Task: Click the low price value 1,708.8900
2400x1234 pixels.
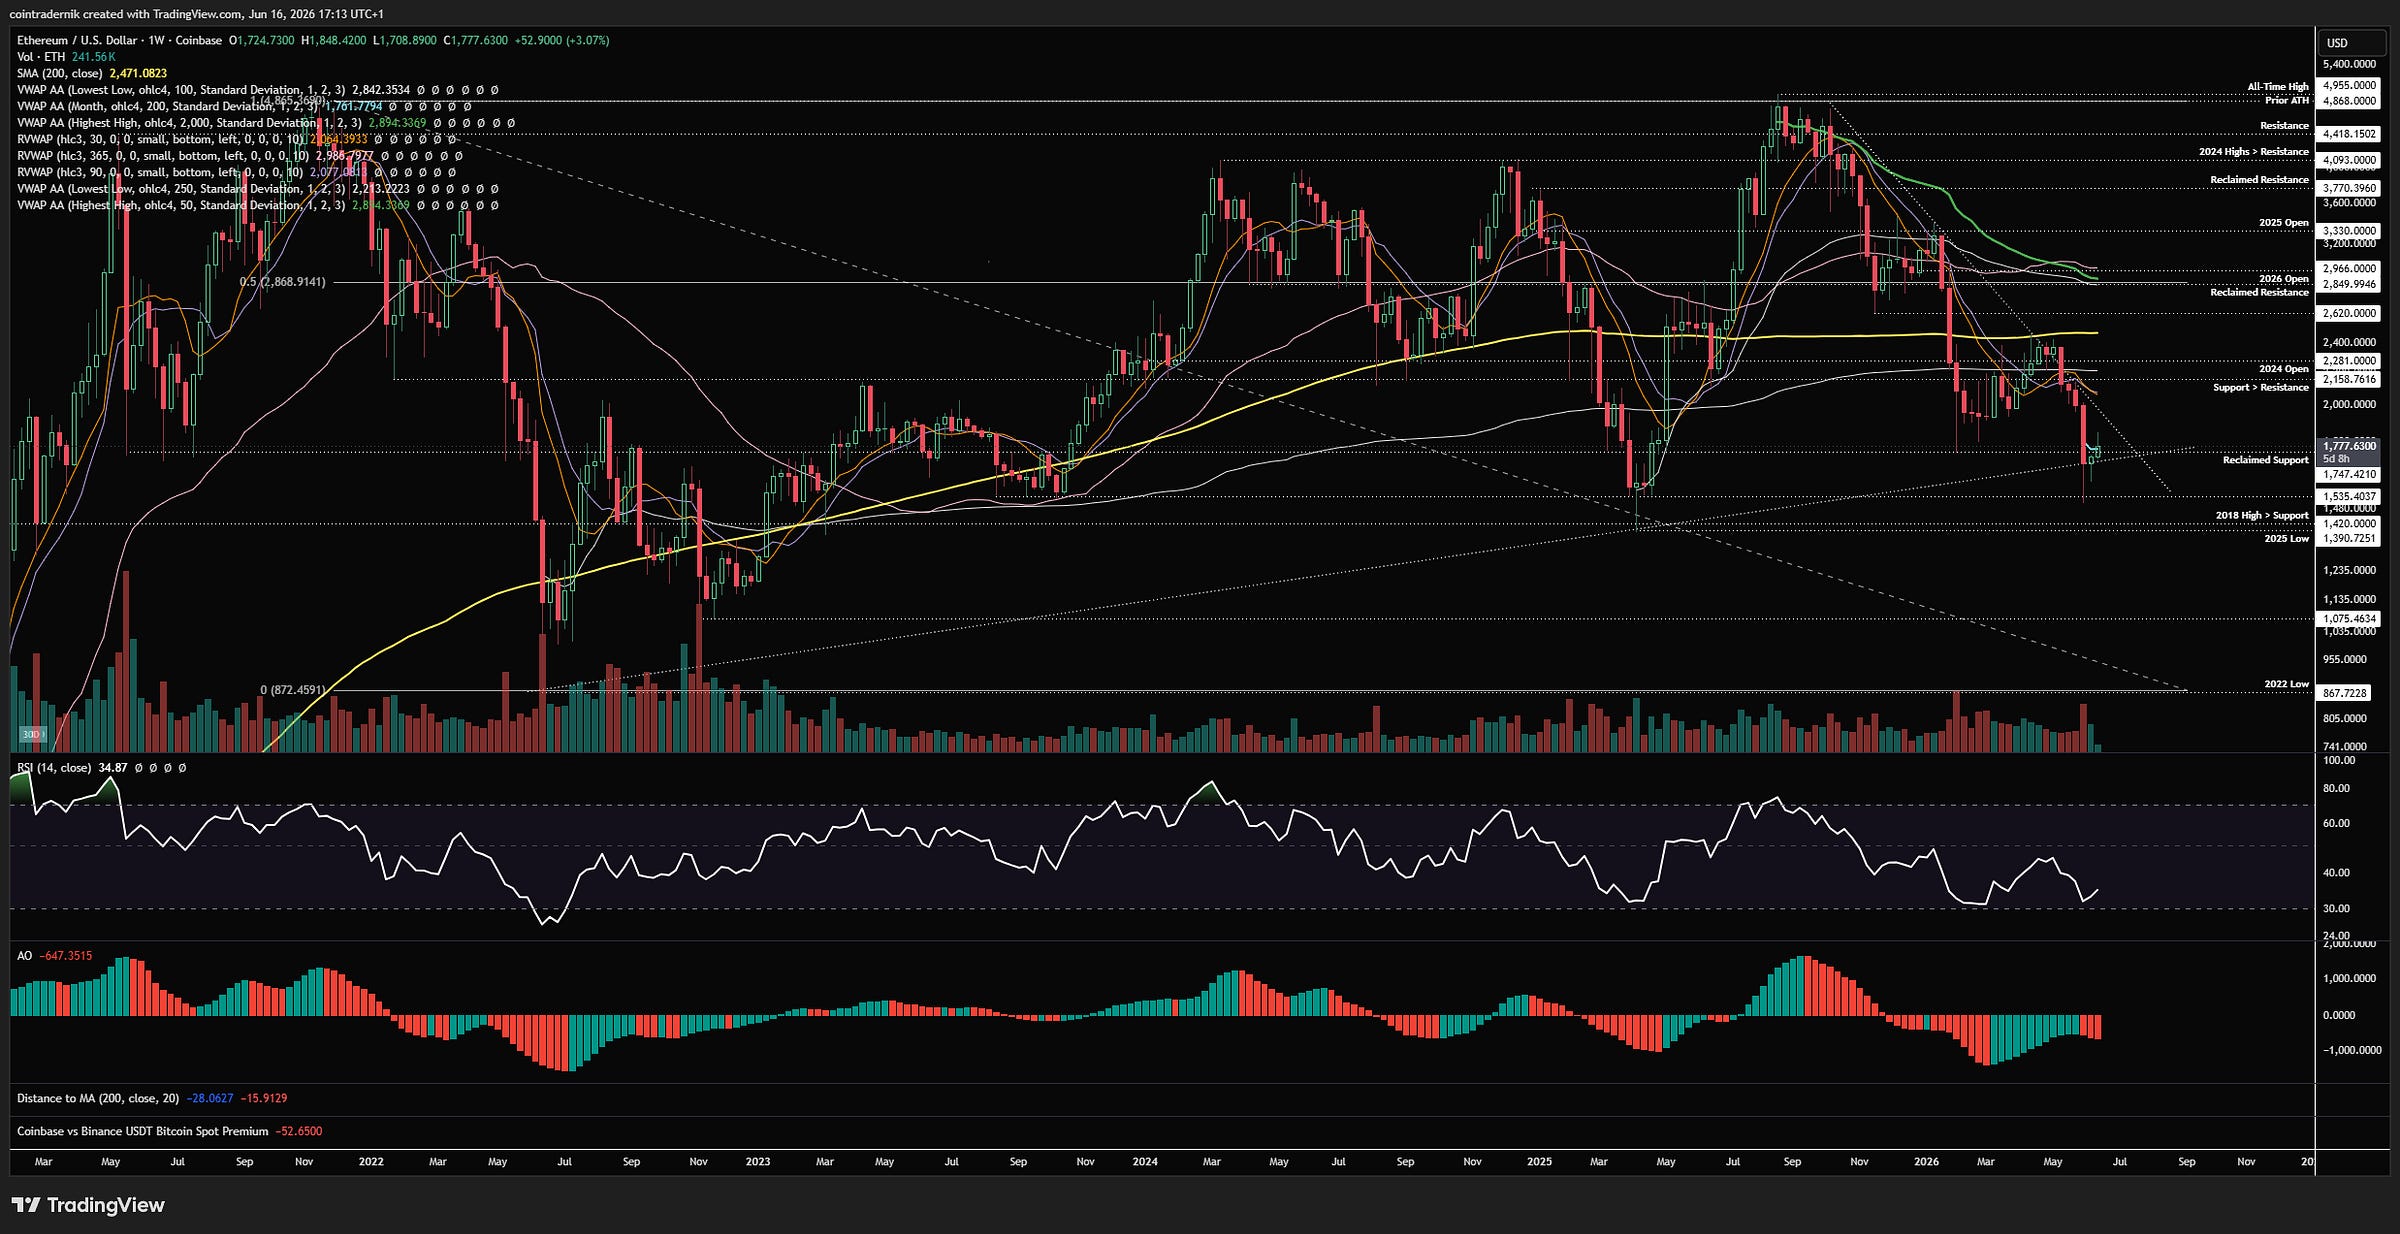Action: [x=408, y=40]
